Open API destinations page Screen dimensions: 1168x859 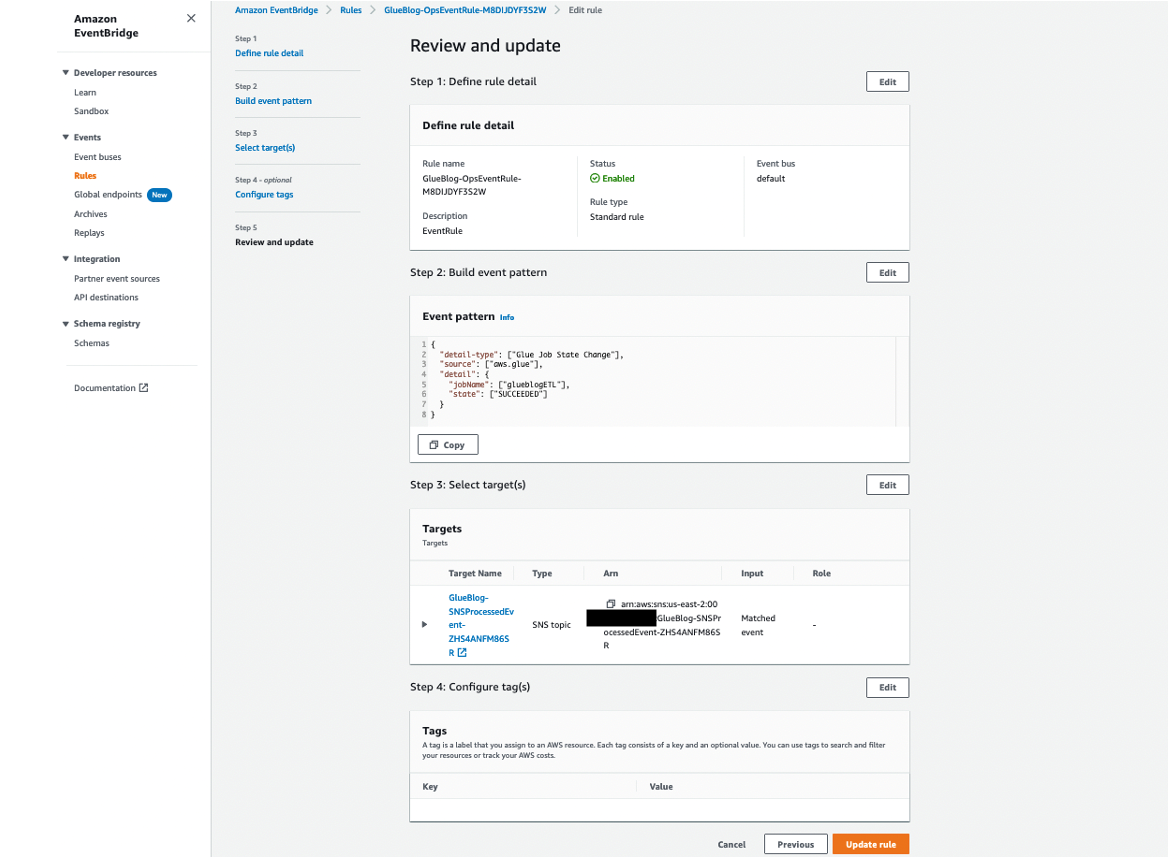(106, 297)
